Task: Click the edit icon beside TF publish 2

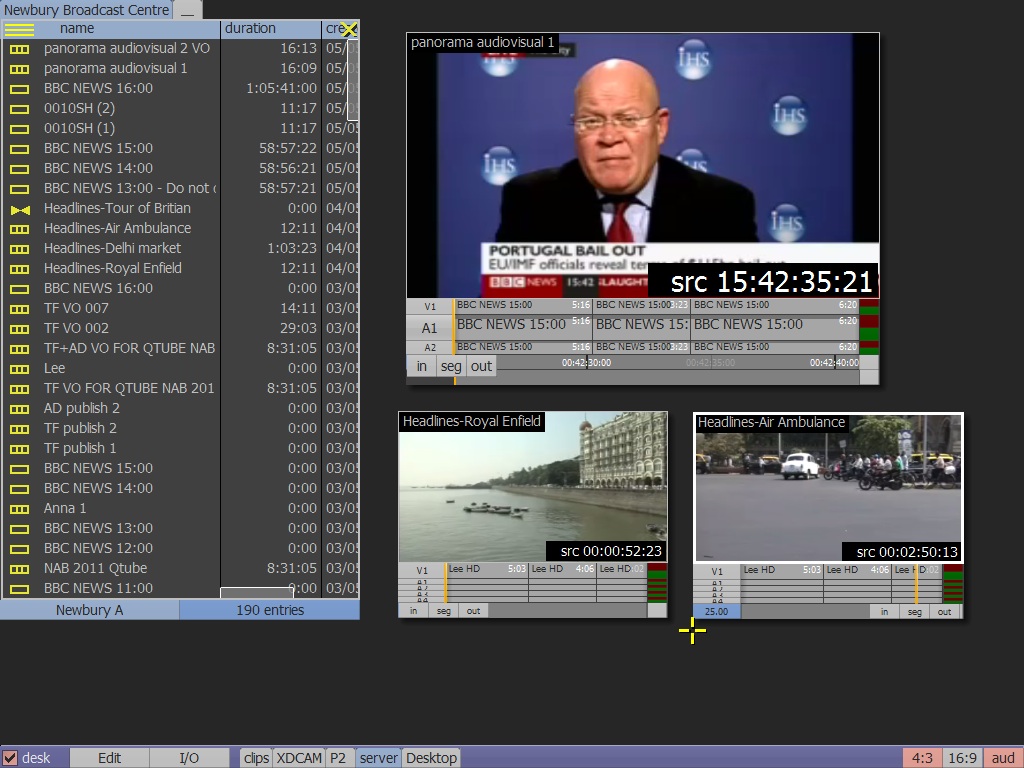Action: point(20,429)
